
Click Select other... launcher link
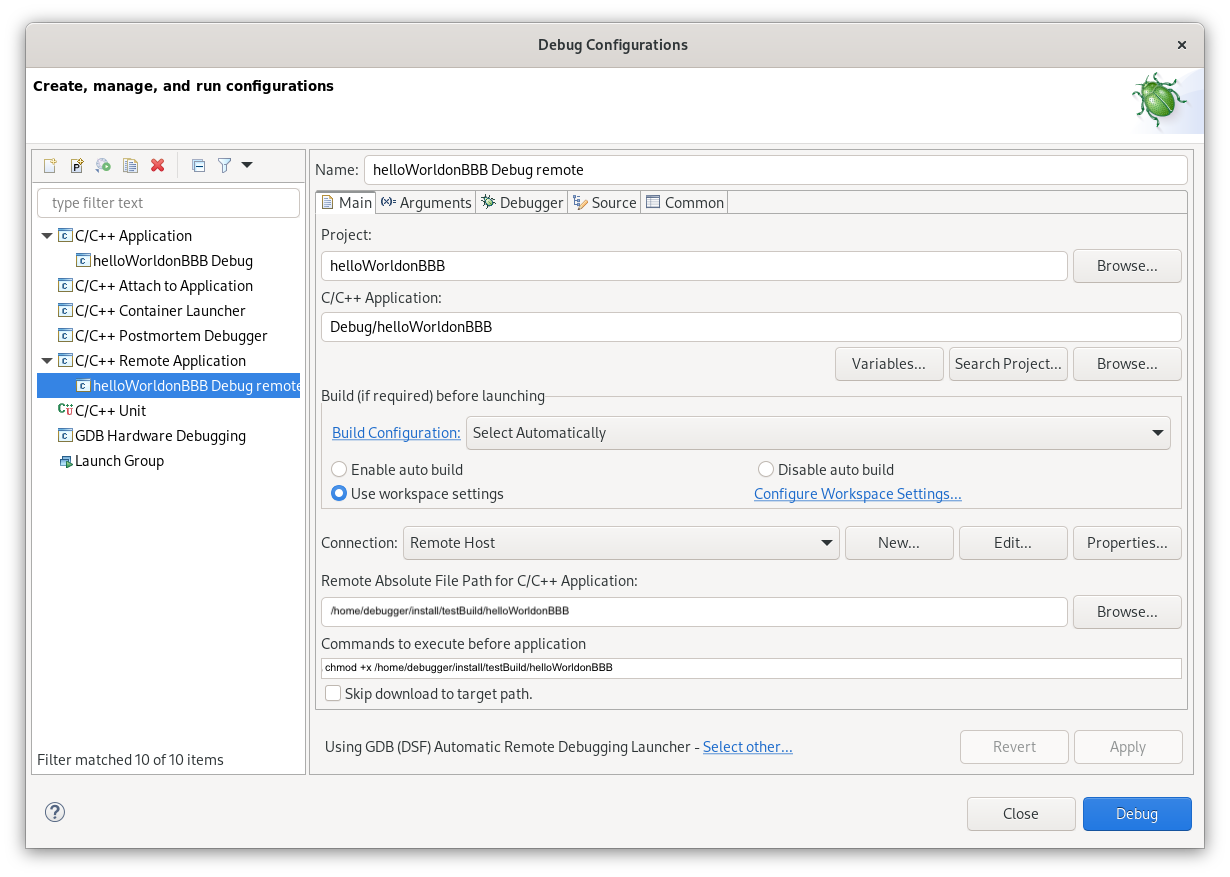(x=747, y=747)
